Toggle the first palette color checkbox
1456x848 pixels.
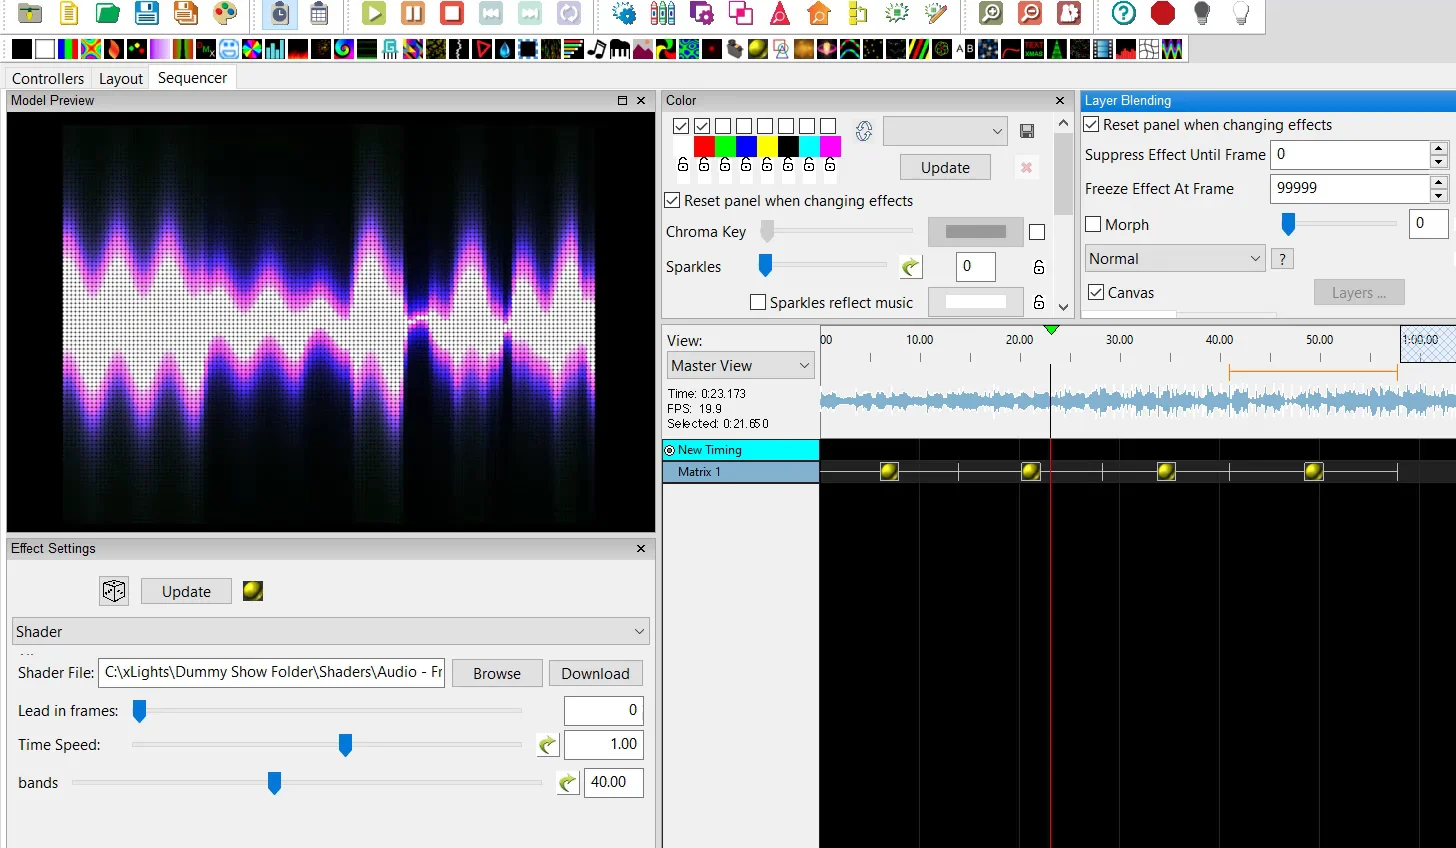click(681, 126)
